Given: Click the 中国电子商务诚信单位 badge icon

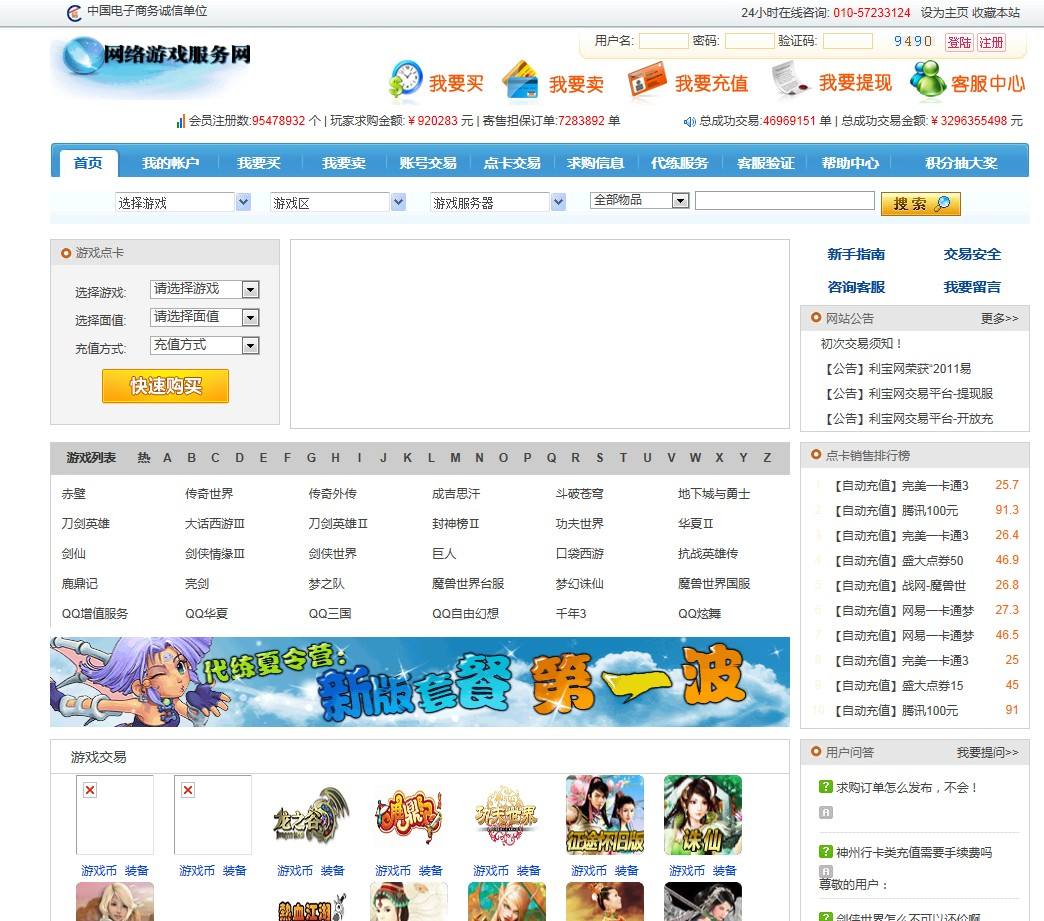Looking at the screenshot, I should point(75,12).
